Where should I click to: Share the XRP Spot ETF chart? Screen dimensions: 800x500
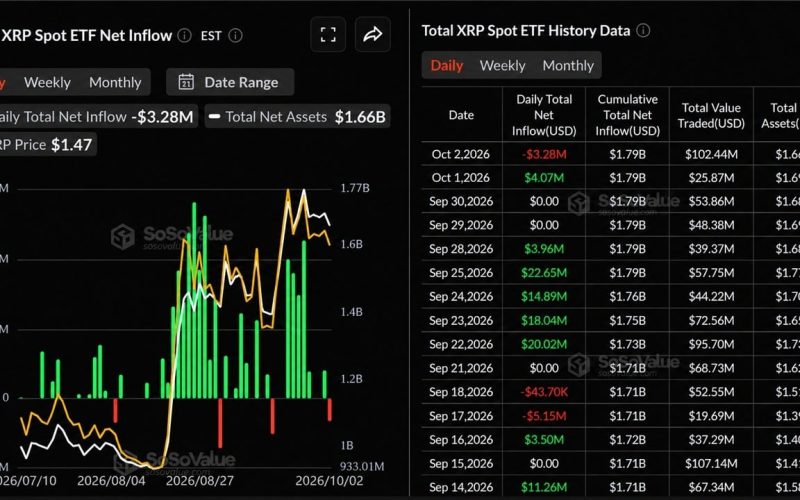click(x=372, y=35)
